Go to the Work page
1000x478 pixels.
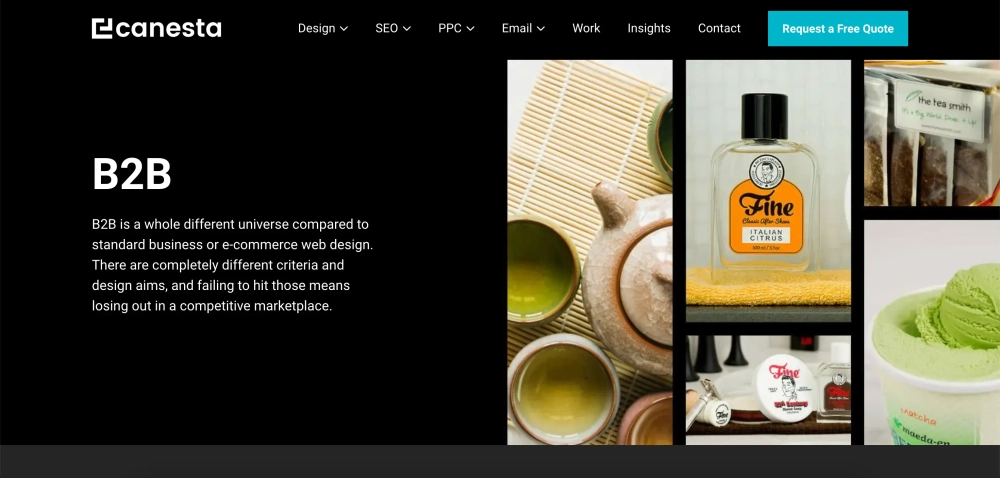[x=586, y=28]
